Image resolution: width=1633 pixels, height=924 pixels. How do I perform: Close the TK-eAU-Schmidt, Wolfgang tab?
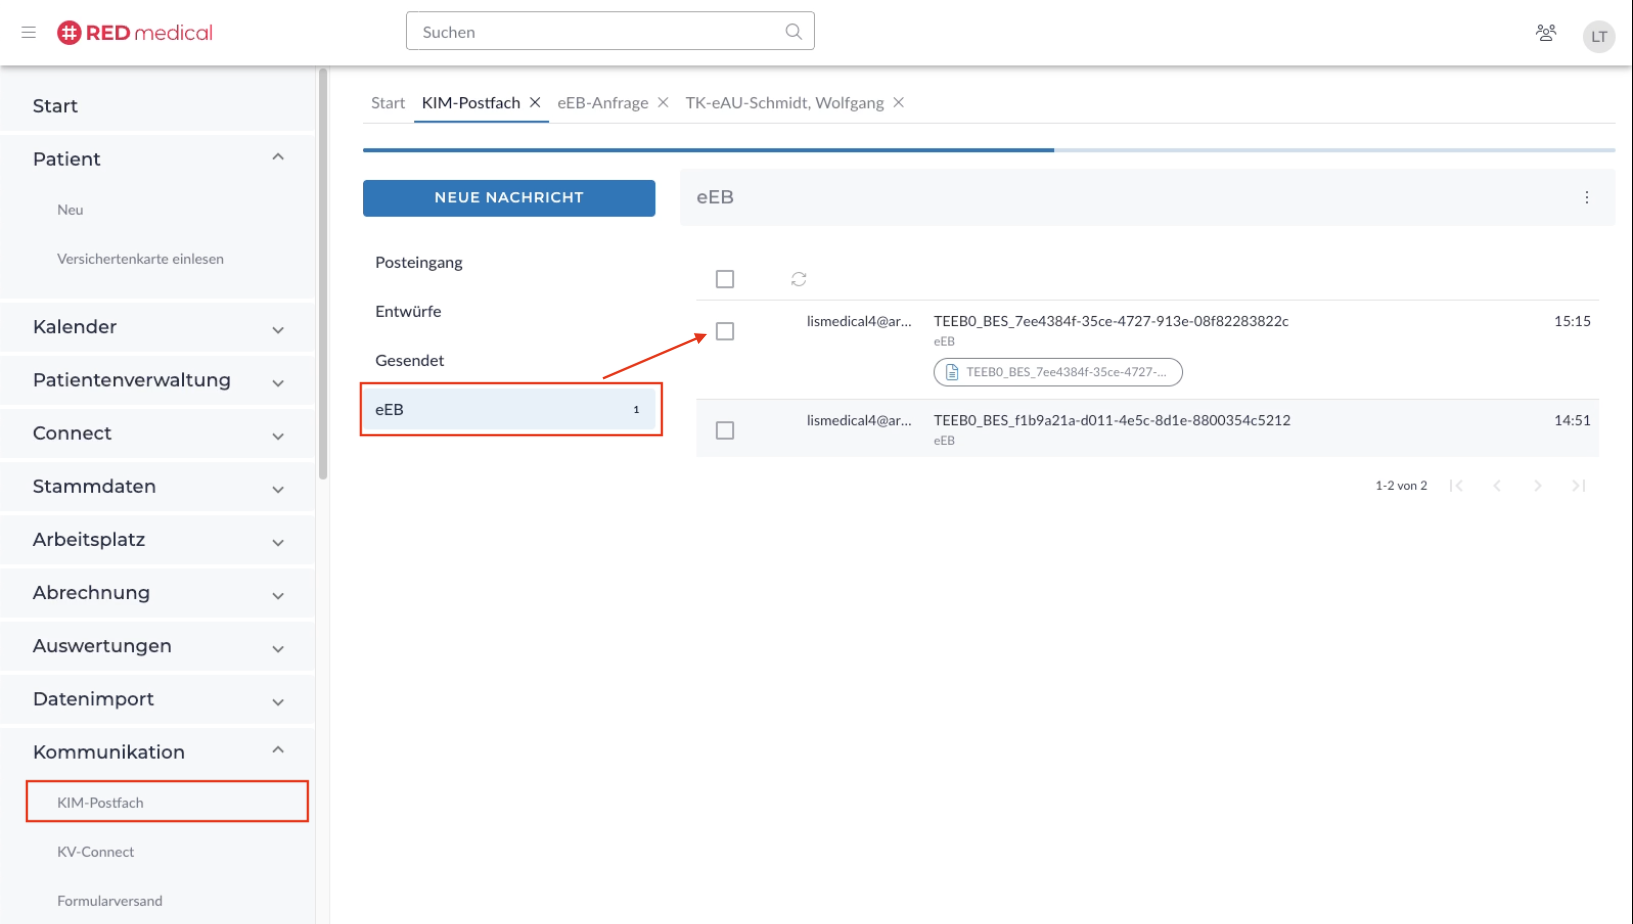pyautogui.click(x=898, y=103)
